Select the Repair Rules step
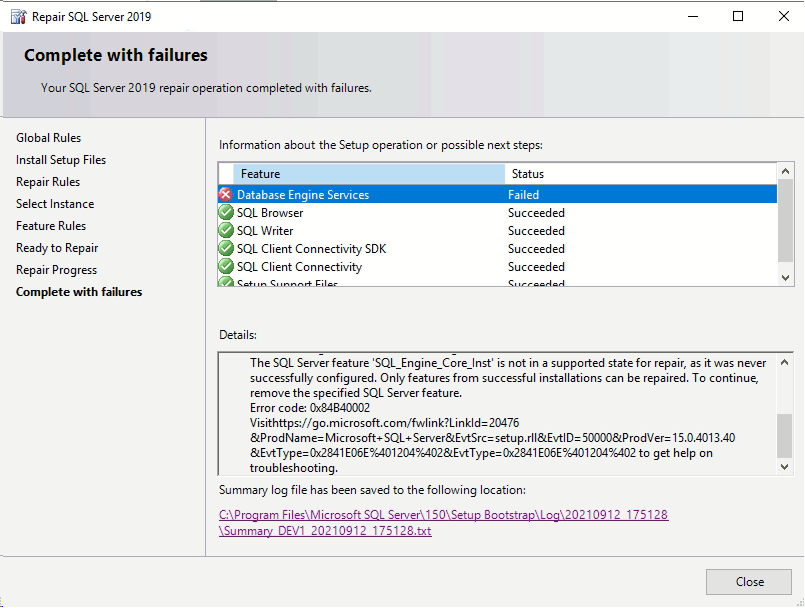 [46, 181]
